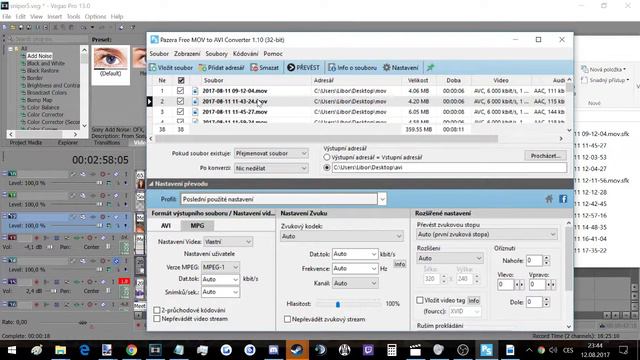The image size is (640, 360).
Task: Enable Nepřevádět video stream checkbox
Action: click(x=157, y=319)
